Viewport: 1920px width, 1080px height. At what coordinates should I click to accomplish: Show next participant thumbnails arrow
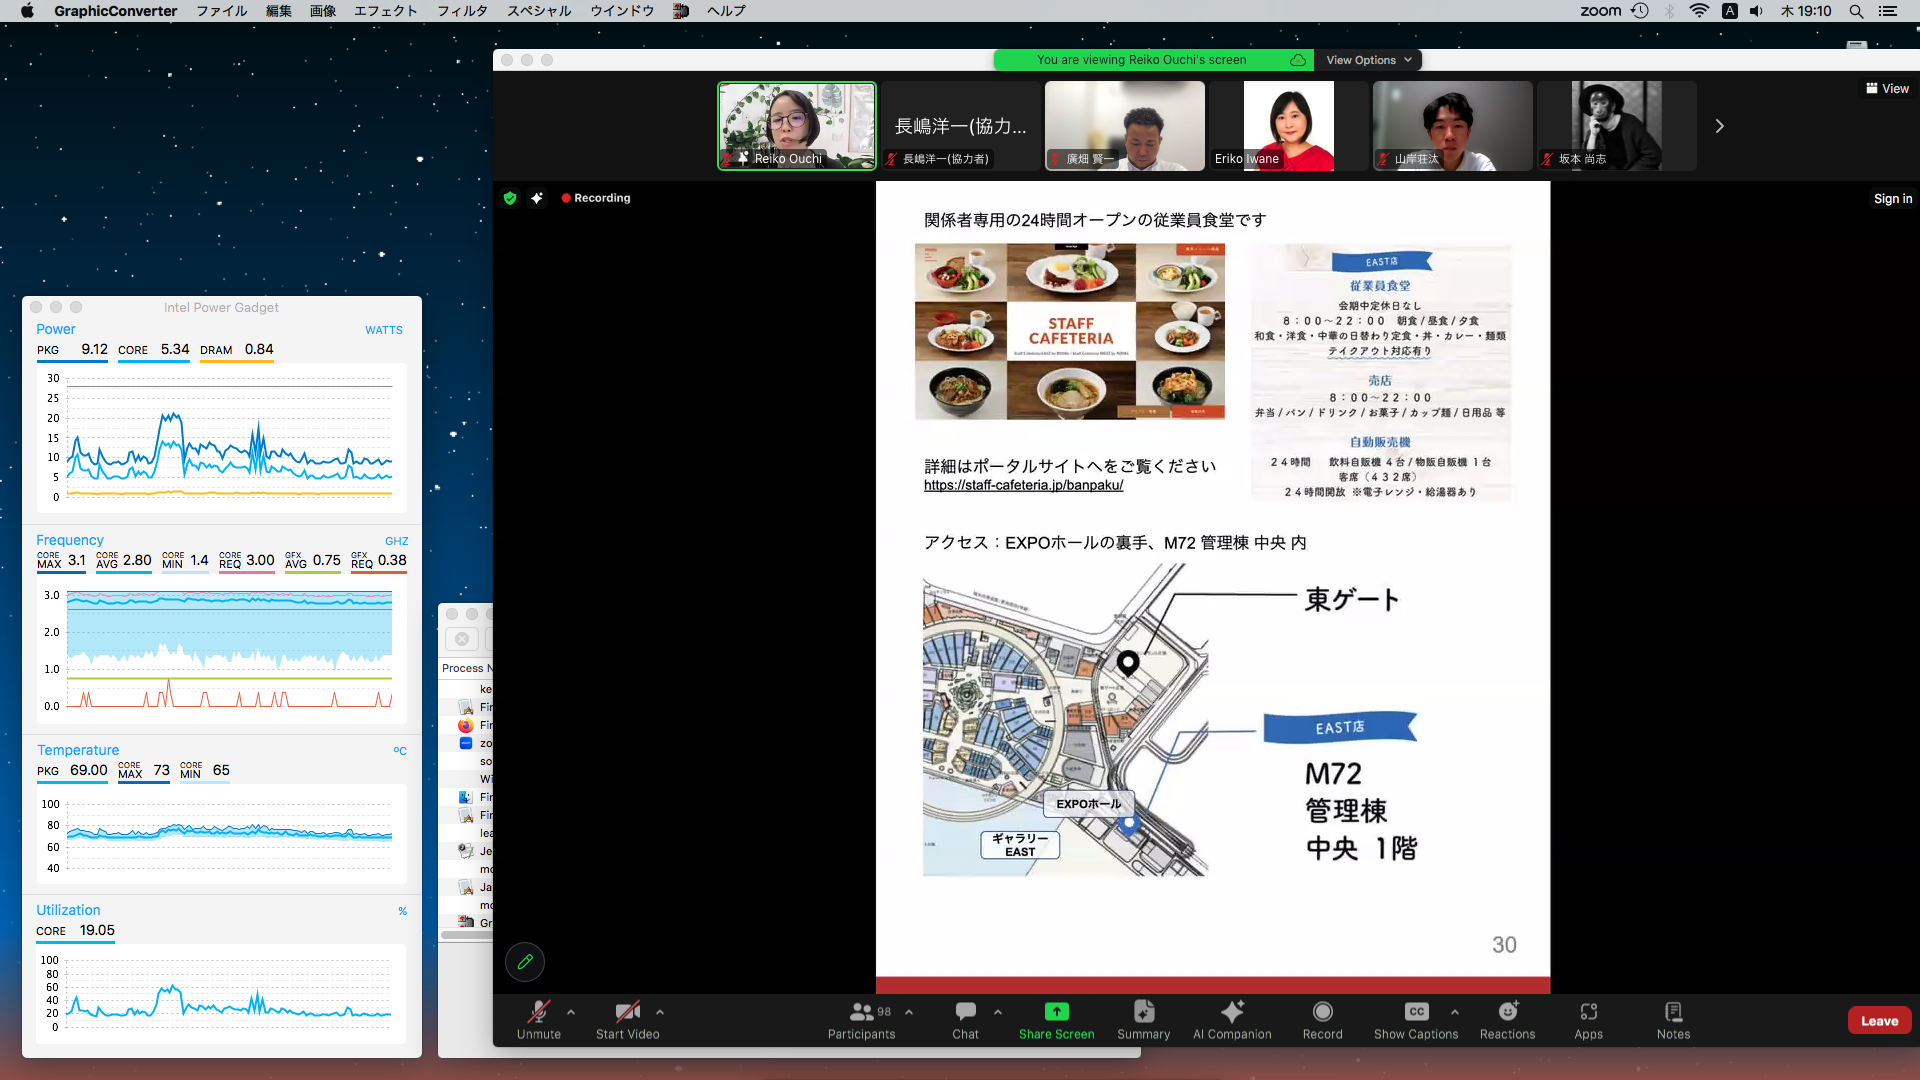pyautogui.click(x=1719, y=126)
